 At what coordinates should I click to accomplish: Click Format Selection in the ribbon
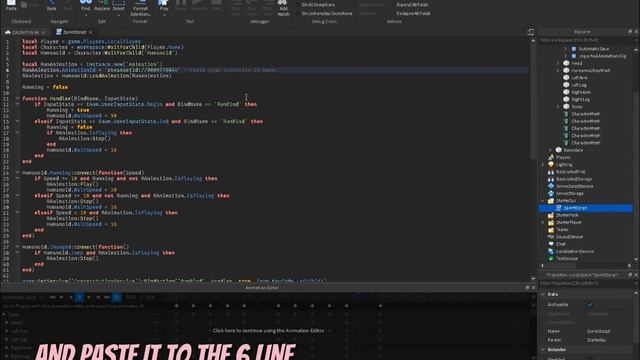coord(140,8)
